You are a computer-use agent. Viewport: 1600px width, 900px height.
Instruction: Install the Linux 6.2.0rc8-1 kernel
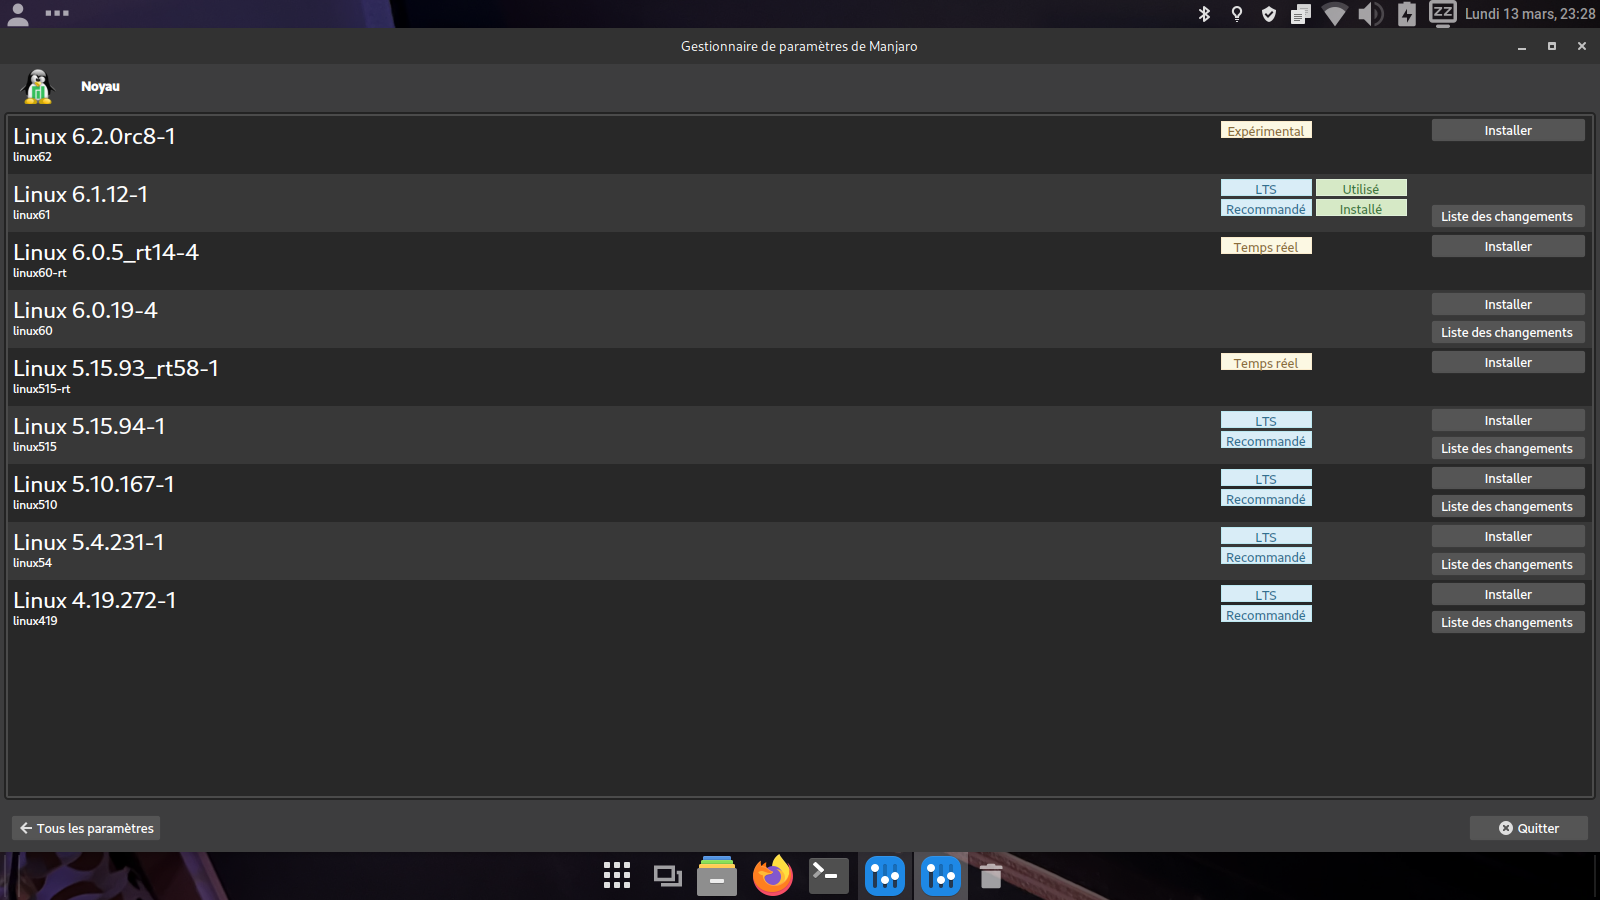pos(1508,131)
